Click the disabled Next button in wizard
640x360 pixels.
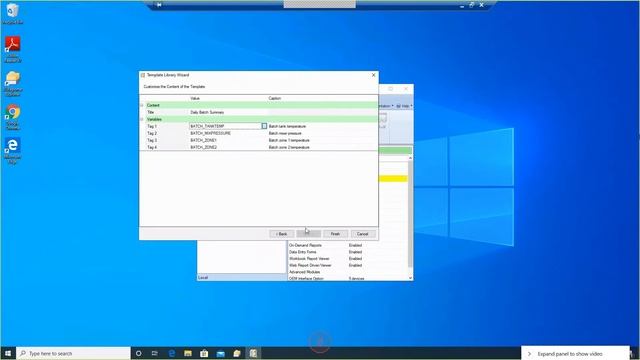pos(308,234)
